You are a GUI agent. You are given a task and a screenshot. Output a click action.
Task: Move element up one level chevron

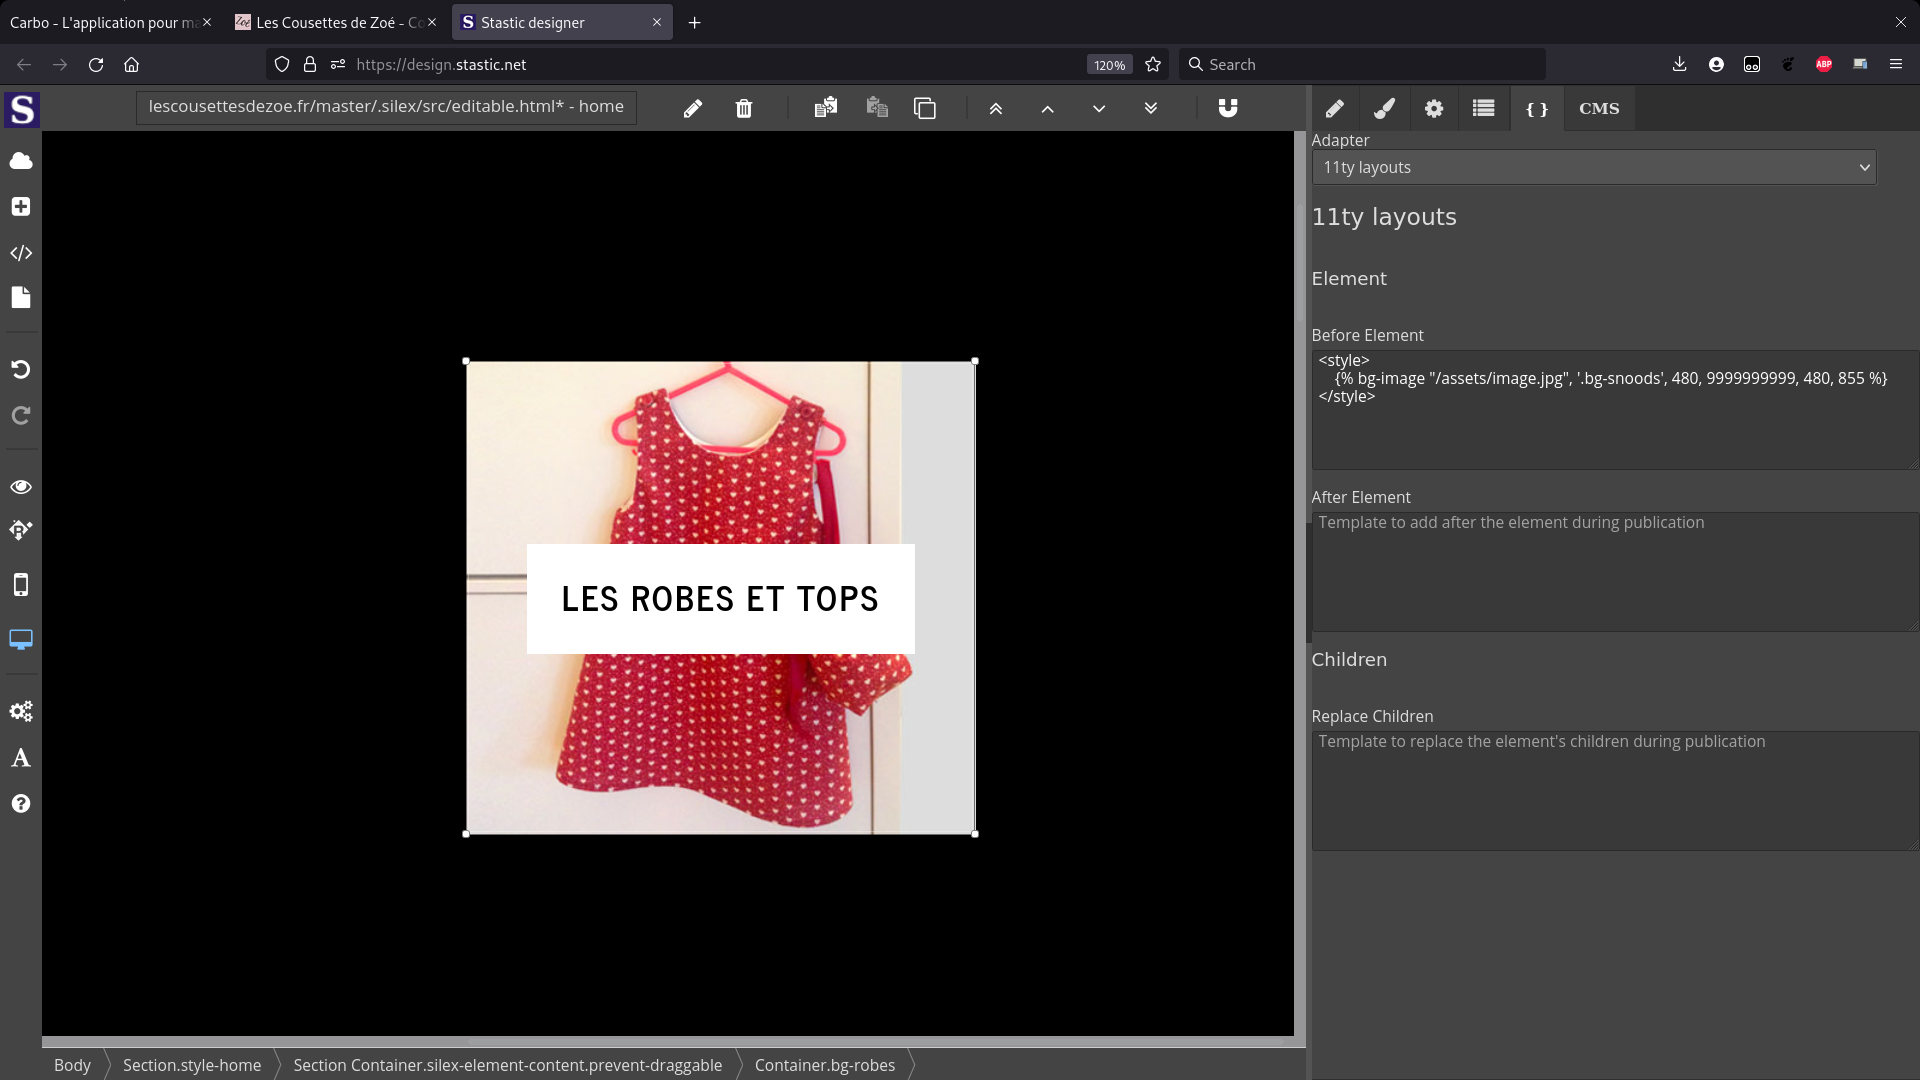pos(1048,108)
